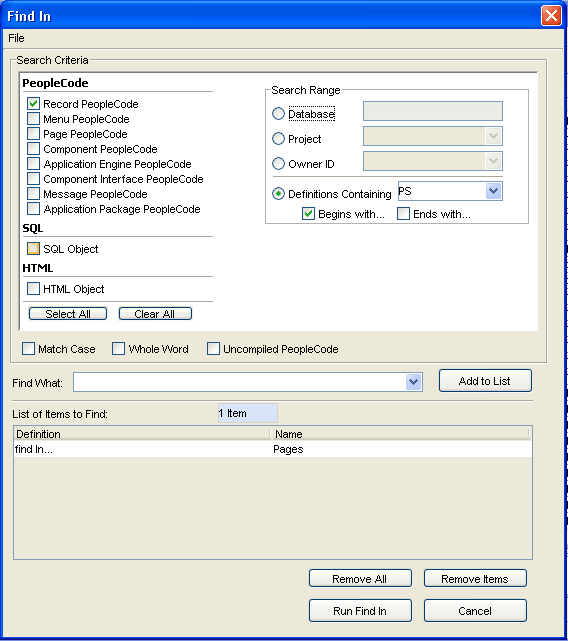Enable Application Package PeopleCode checkbox
568x641 pixels.
[x=34, y=209]
